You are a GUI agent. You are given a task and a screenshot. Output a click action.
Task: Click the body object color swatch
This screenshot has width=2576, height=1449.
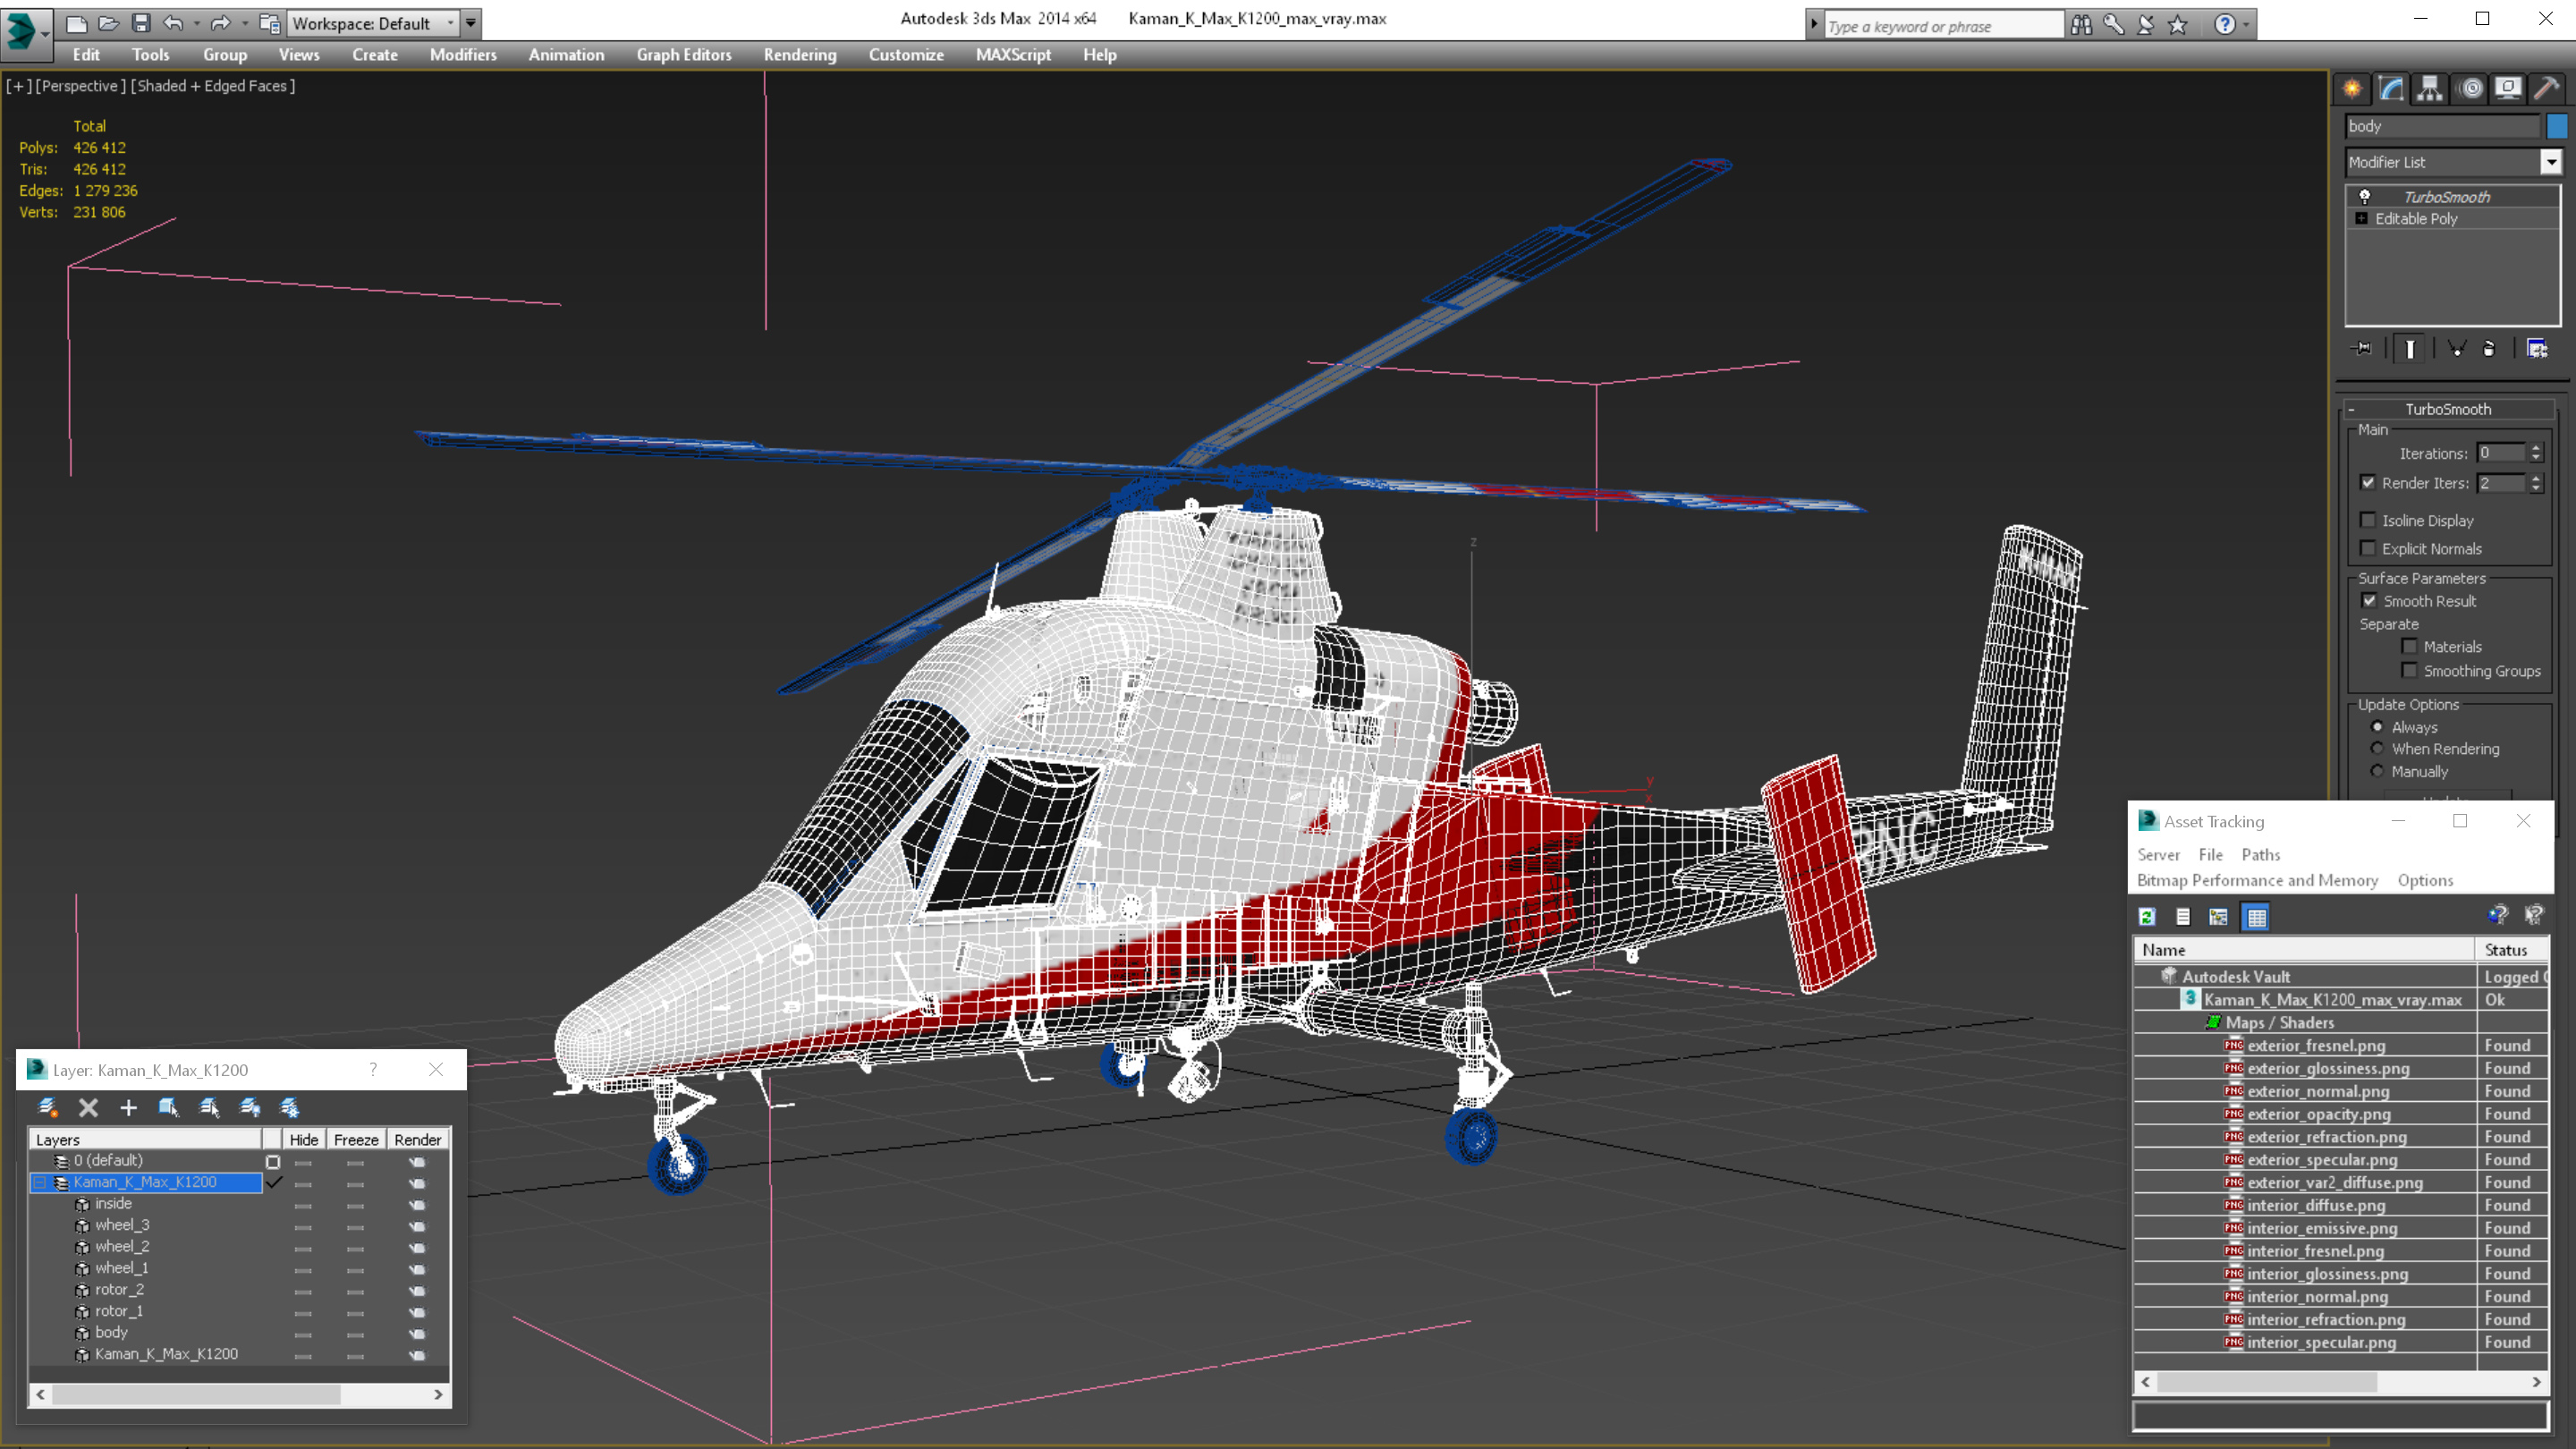[x=2557, y=126]
